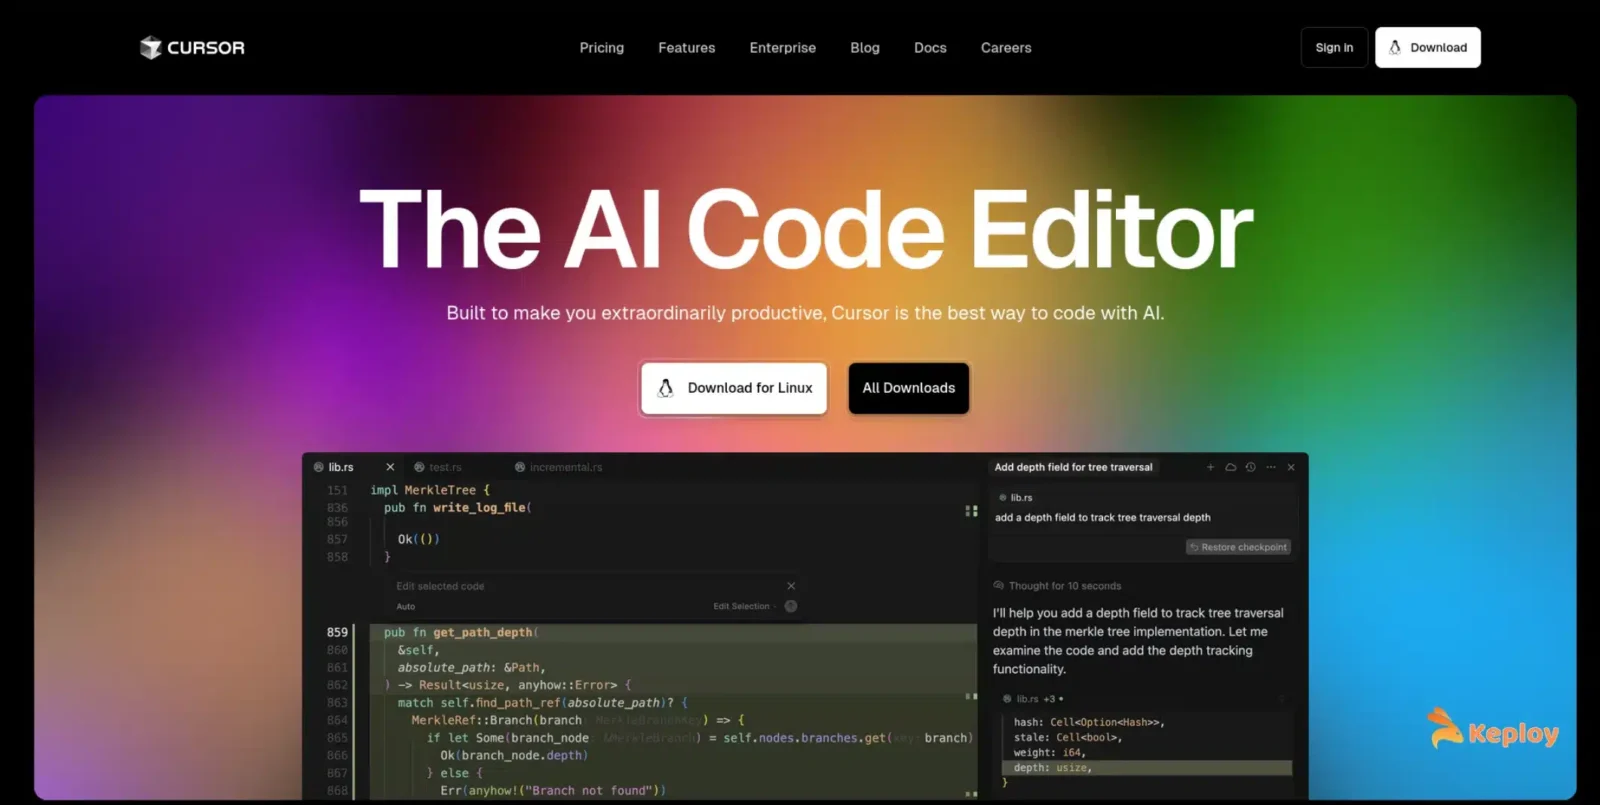Click the 'add a depth field' chat prompt
This screenshot has height=805, width=1600.
click(x=1102, y=517)
